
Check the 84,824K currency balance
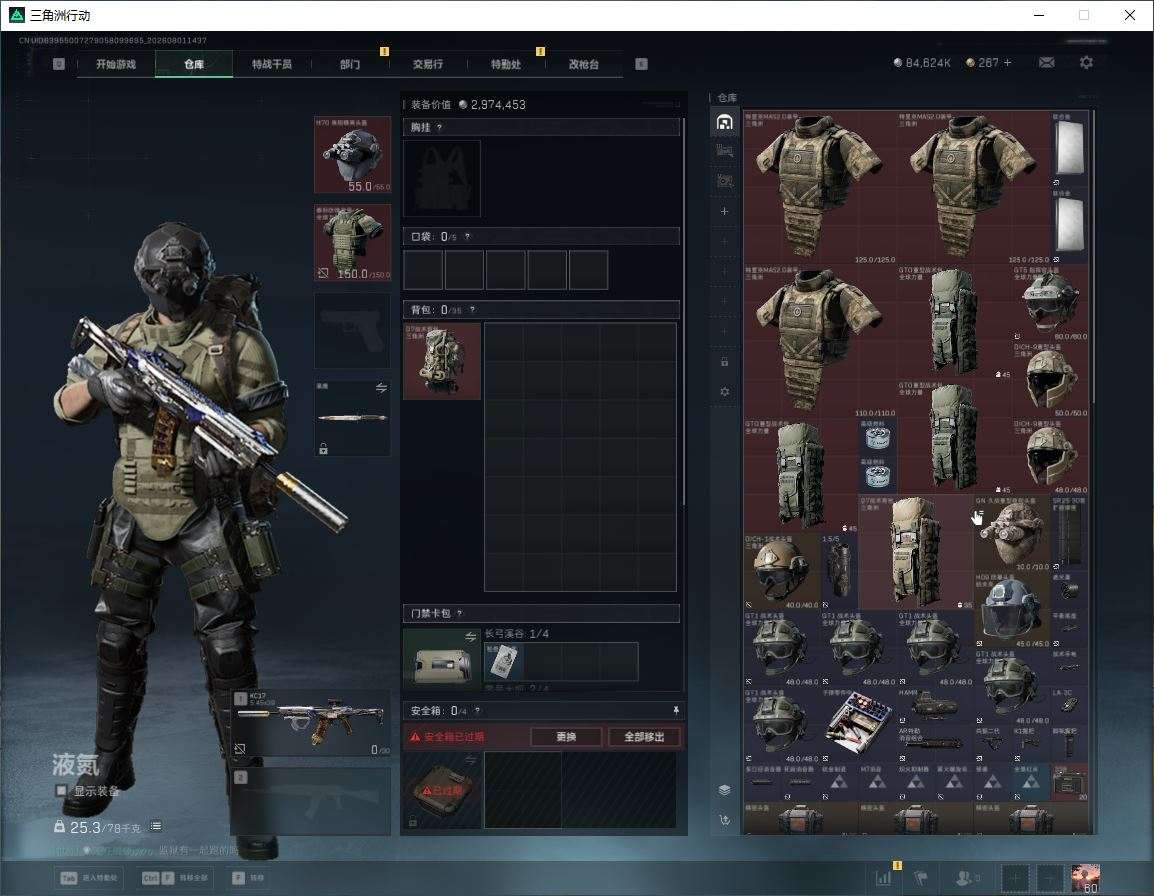(x=922, y=63)
